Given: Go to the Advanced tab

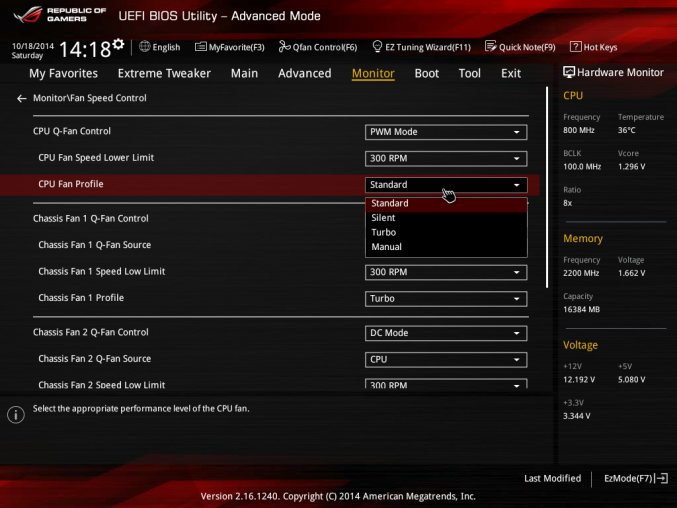Looking at the screenshot, I should coord(305,73).
